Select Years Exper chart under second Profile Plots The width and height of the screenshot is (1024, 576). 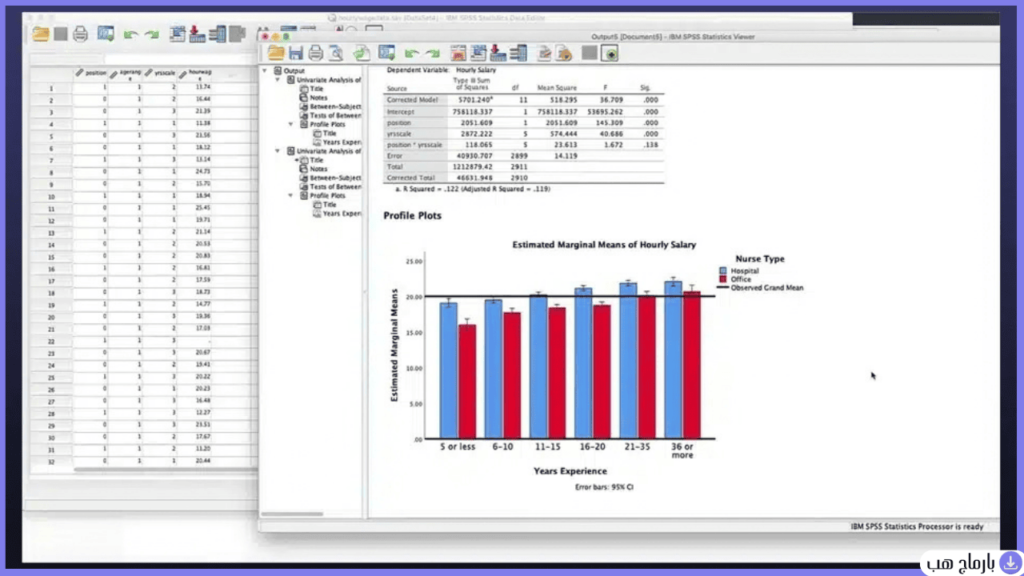[x=342, y=214]
